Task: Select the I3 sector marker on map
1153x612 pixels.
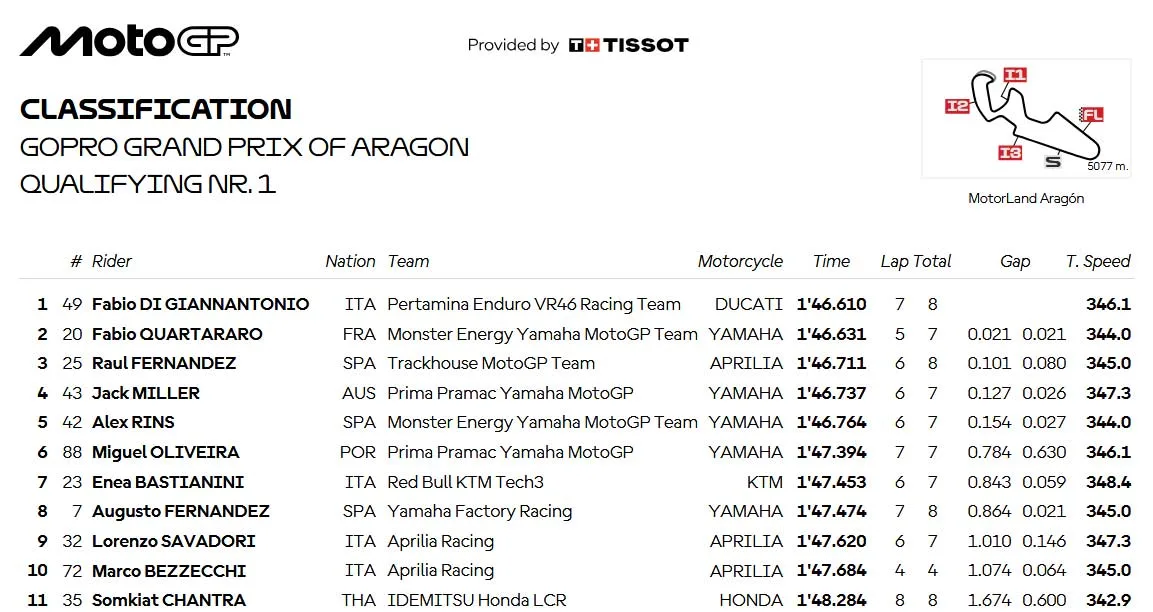Action: click(1010, 152)
